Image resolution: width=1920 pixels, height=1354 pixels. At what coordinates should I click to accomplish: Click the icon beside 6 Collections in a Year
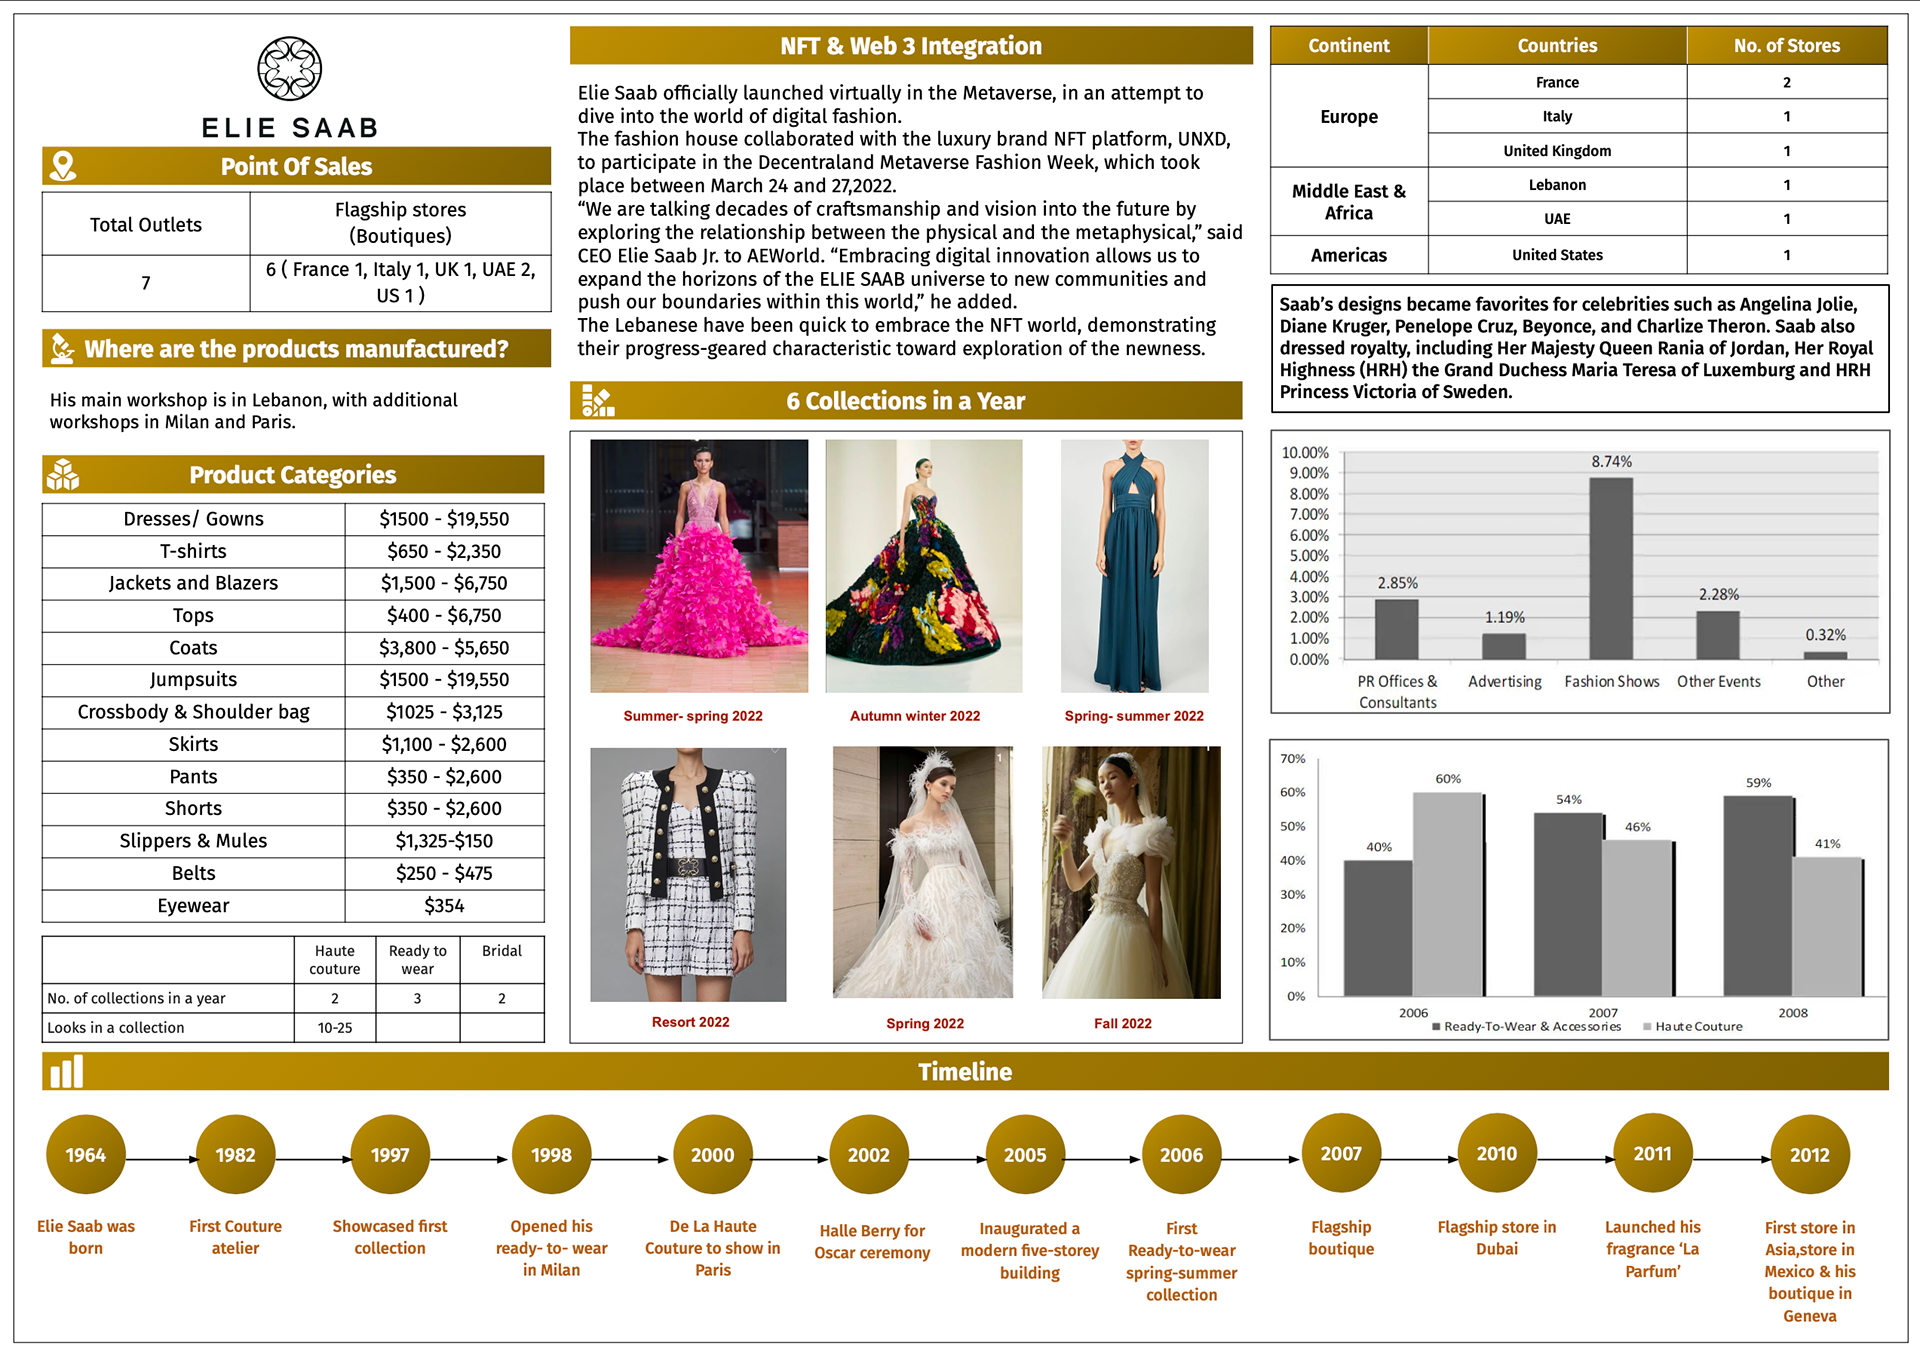598,401
